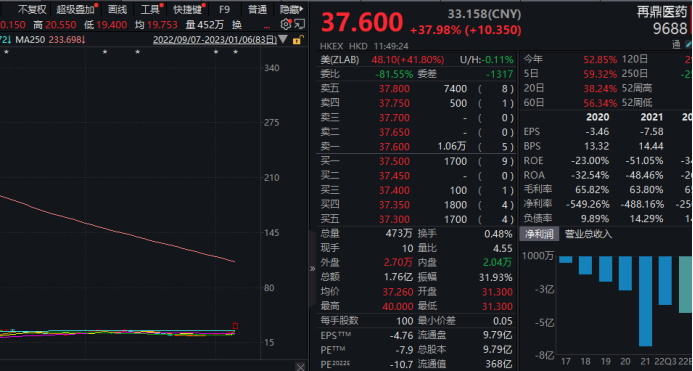Screen dimensions: 693x371
Task: Select the 买二 37.450 bid row
Action: click(x=416, y=176)
